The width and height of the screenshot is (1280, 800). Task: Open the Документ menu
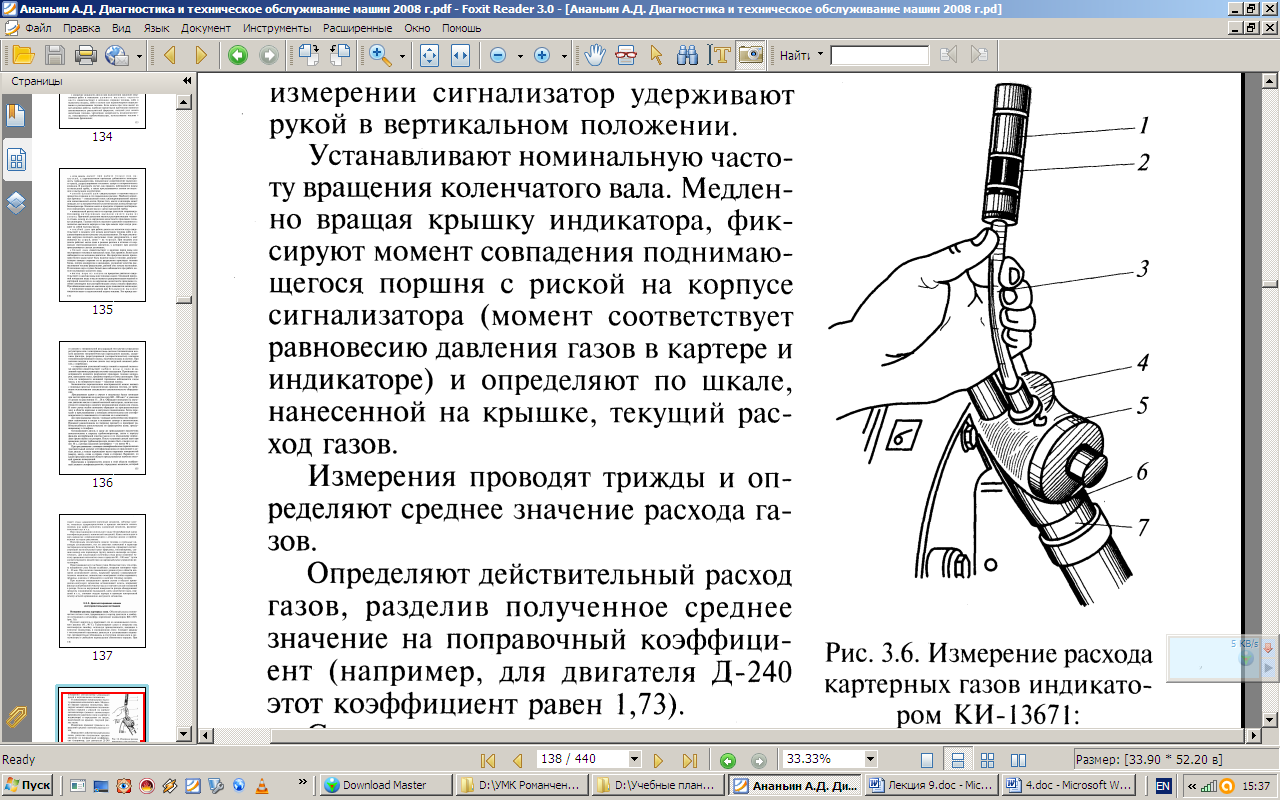[x=207, y=28]
